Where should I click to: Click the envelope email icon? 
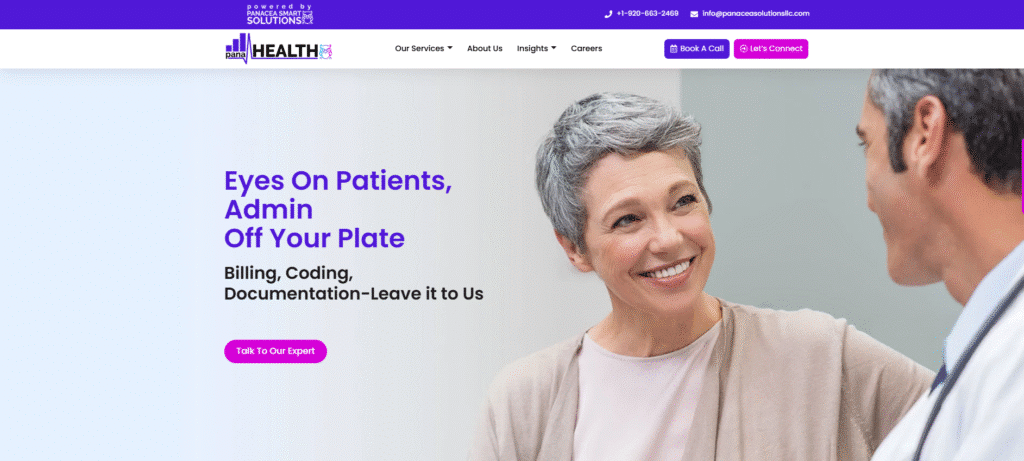pos(694,14)
